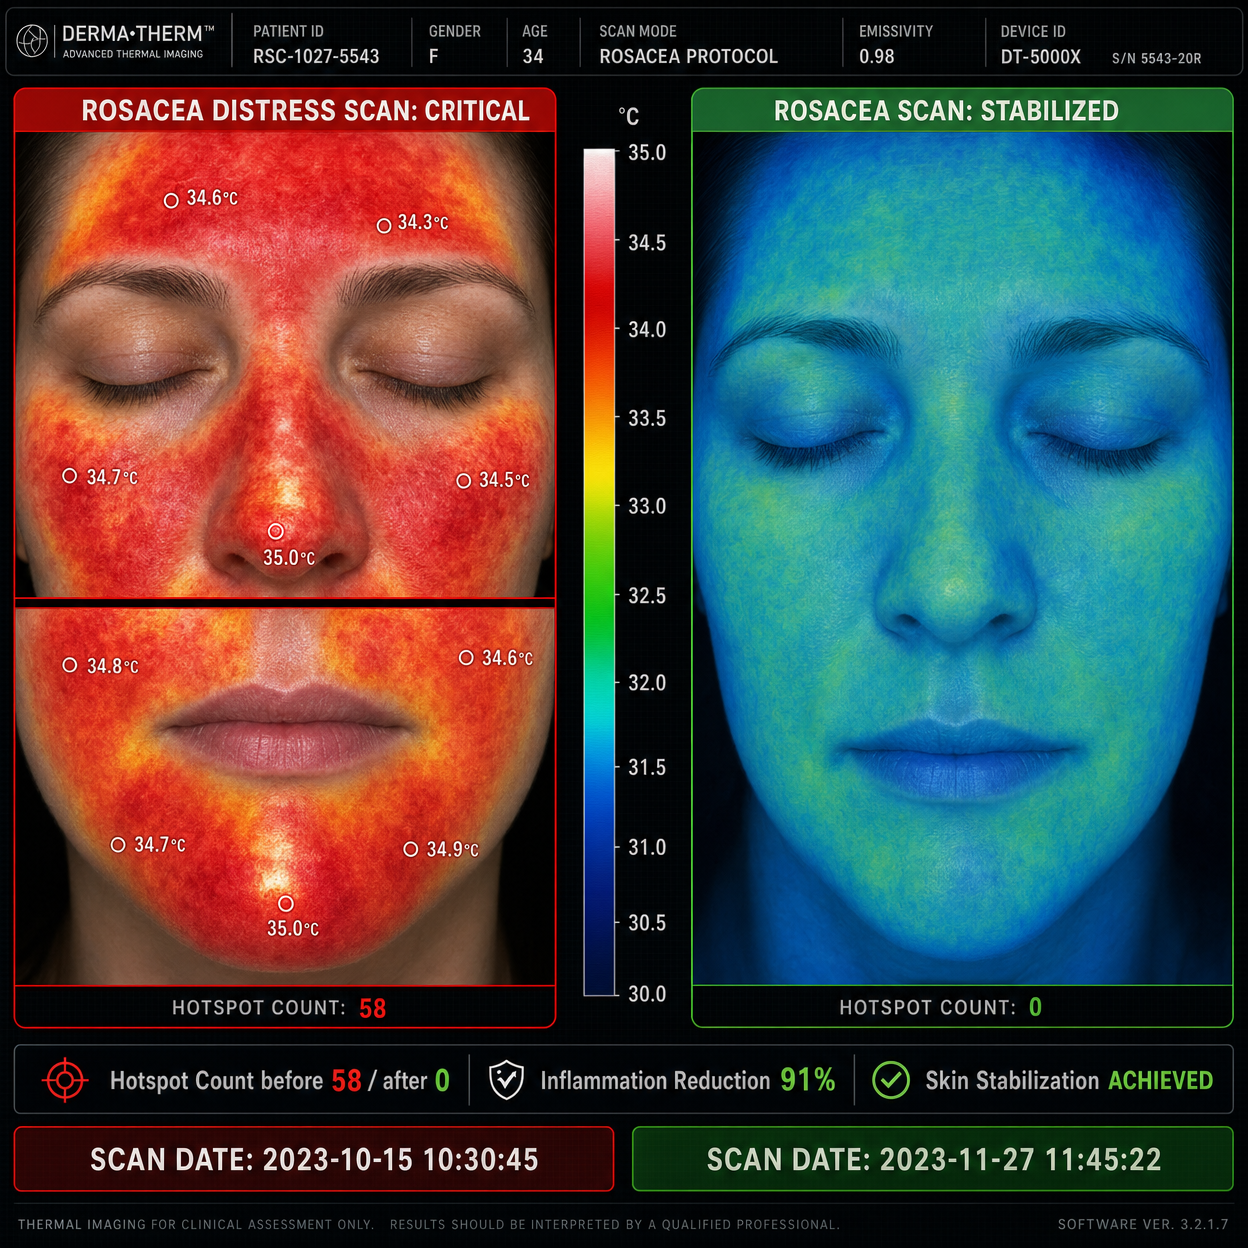
Task: Select the 35.0°C chin hotspot marker
Action: coord(286,903)
